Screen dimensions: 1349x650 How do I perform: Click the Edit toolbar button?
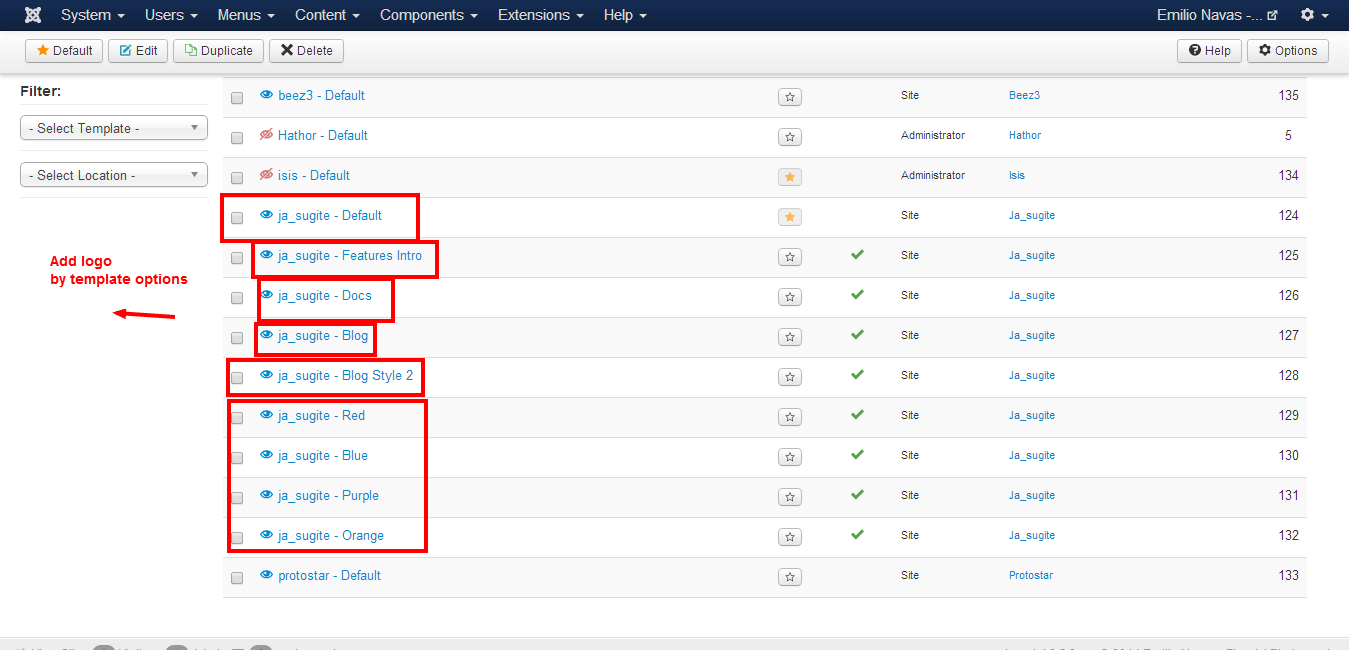point(138,51)
